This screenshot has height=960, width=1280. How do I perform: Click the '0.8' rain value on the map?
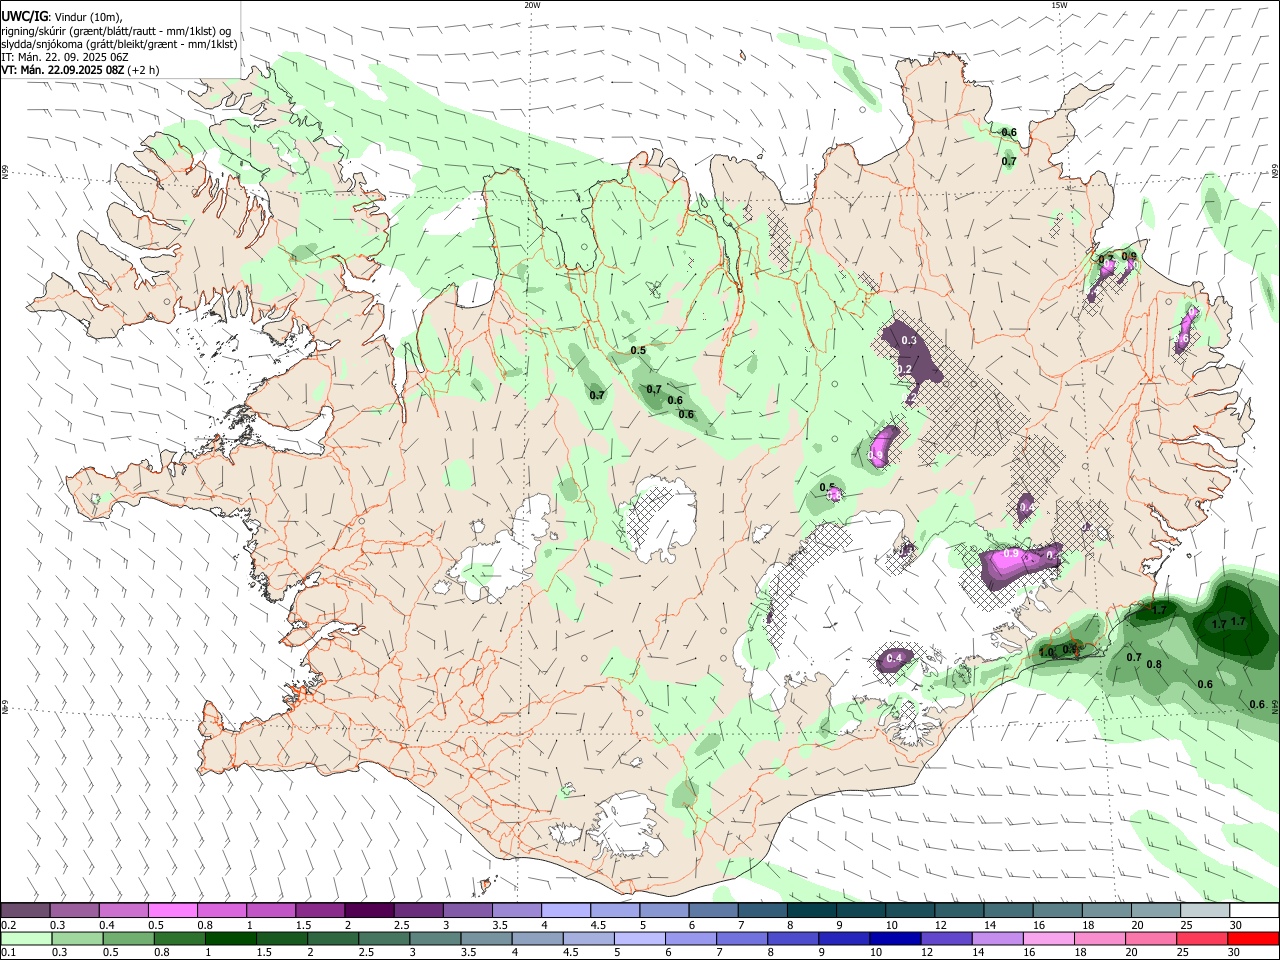(x=1153, y=664)
